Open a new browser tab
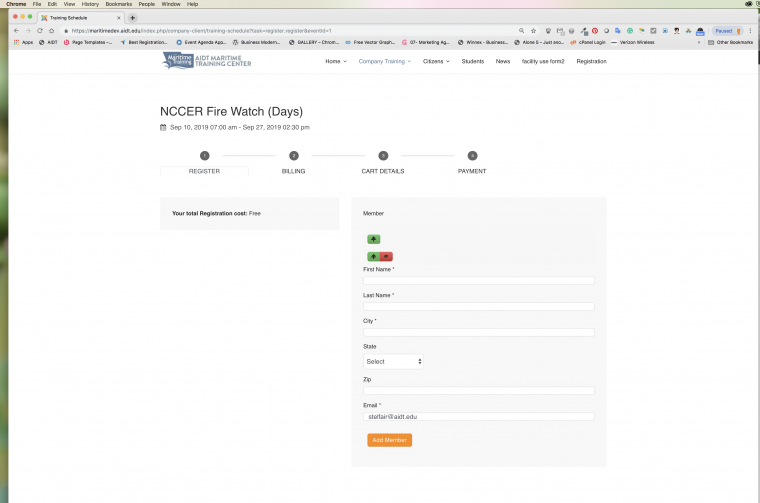The image size is (760, 503). (132, 18)
